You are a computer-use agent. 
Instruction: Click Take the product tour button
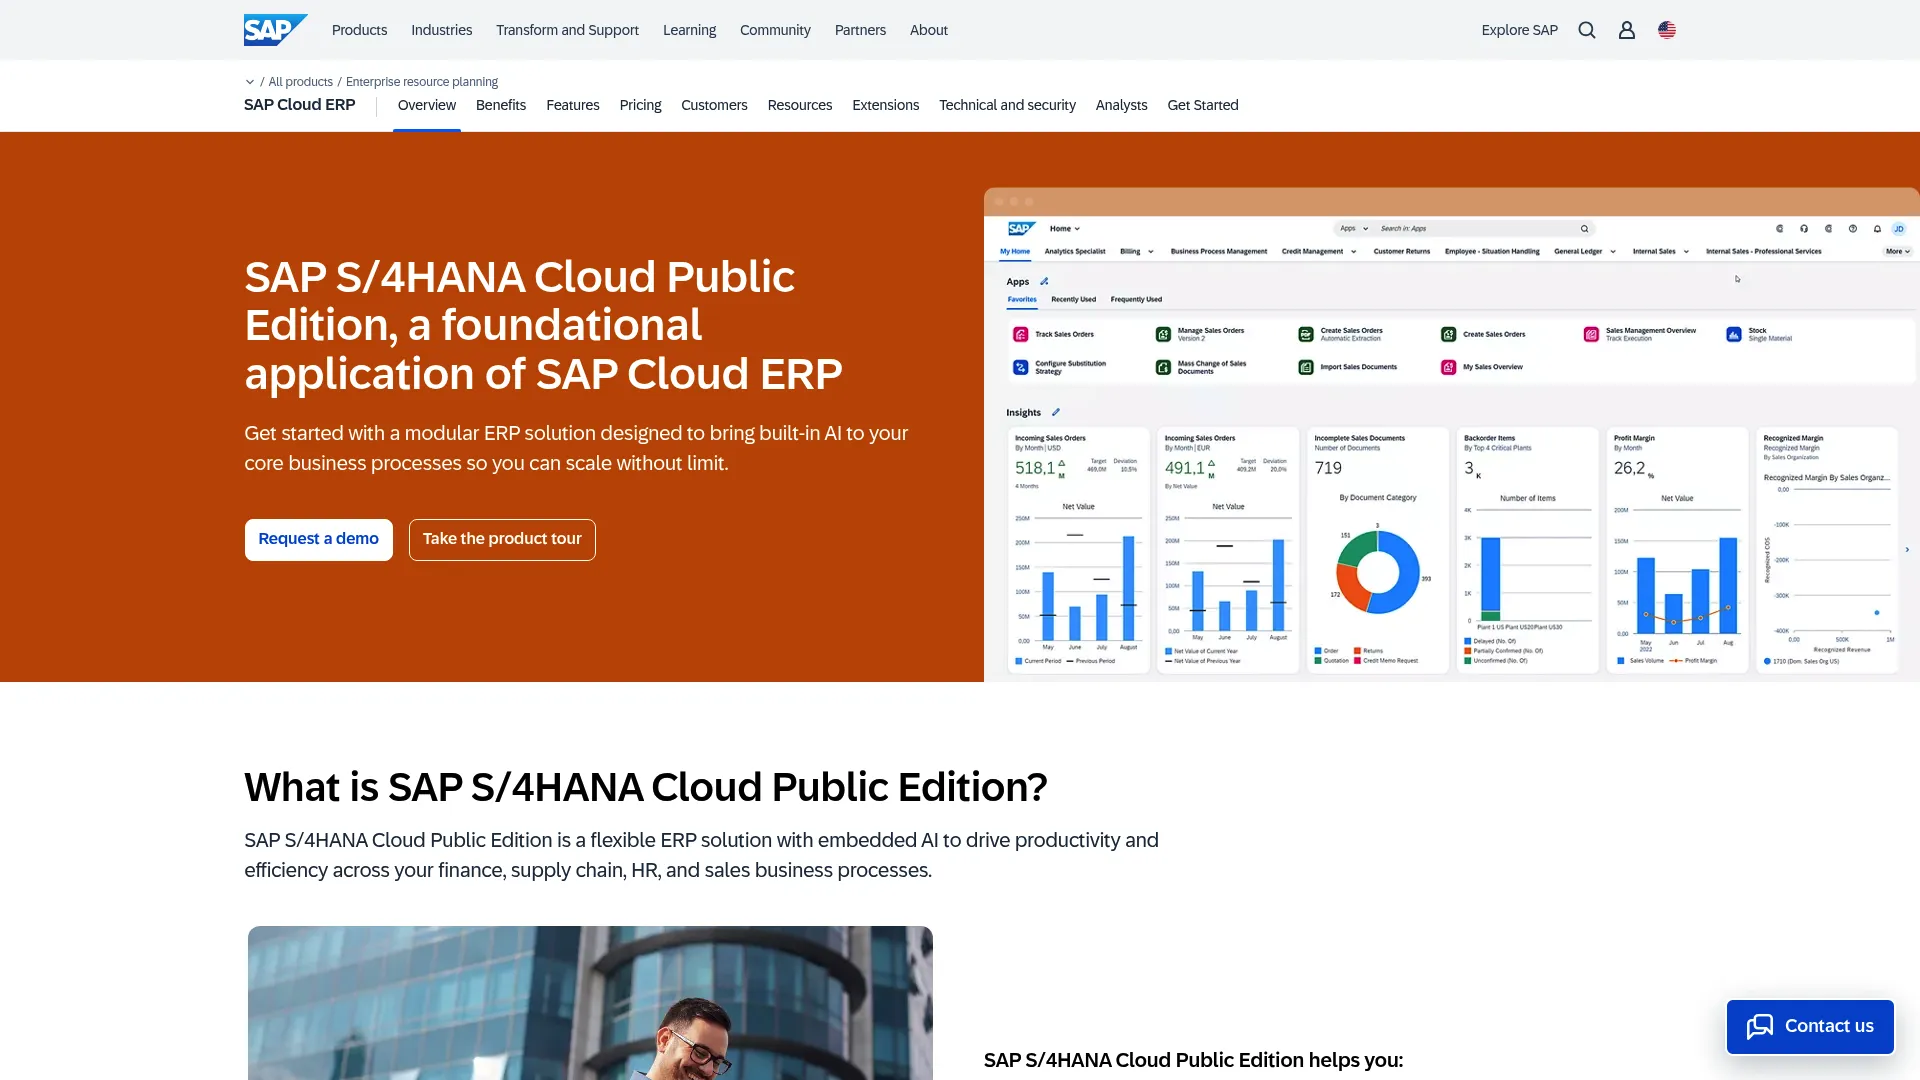click(502, 539)
